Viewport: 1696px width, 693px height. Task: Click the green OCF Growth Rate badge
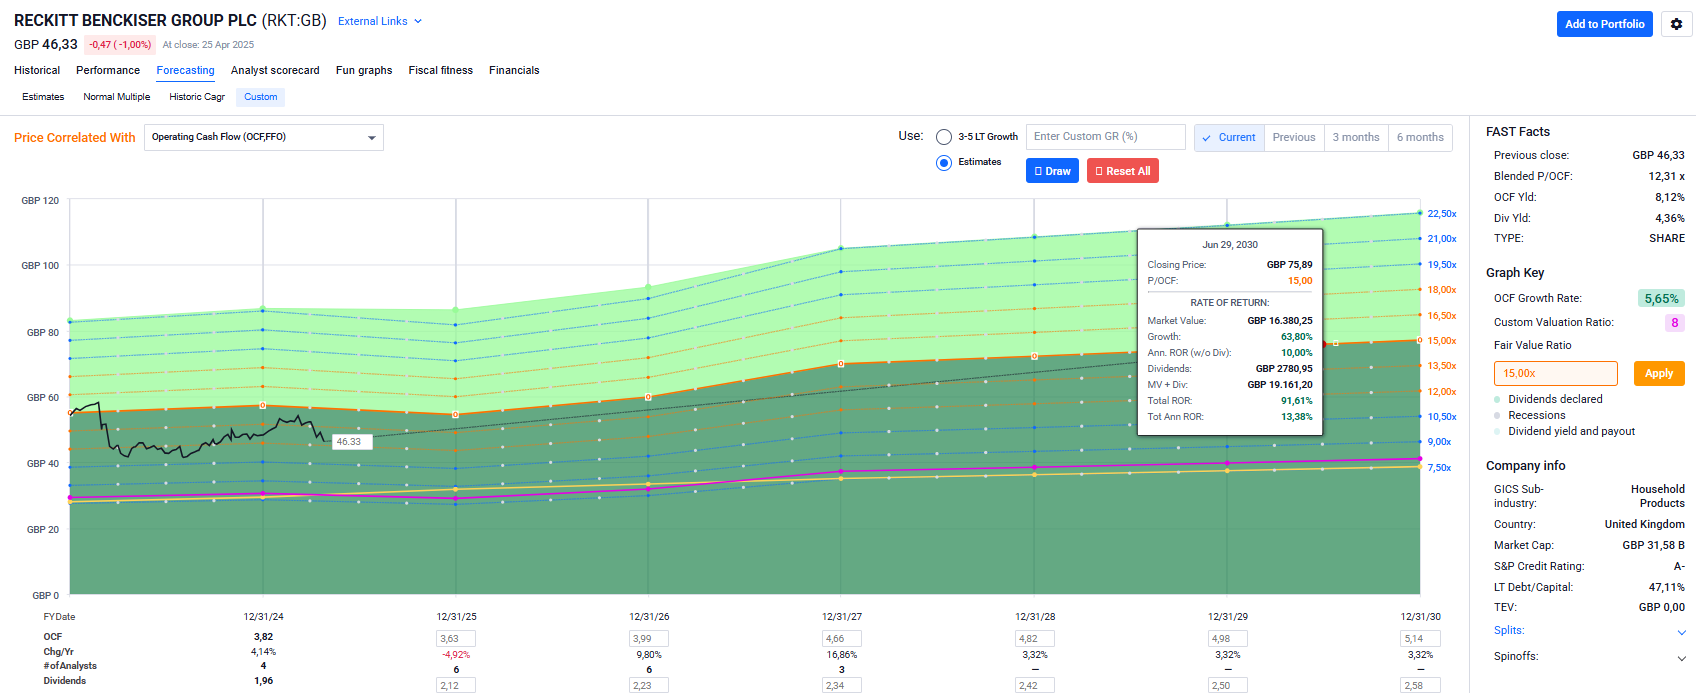[x=1662, y=298]
